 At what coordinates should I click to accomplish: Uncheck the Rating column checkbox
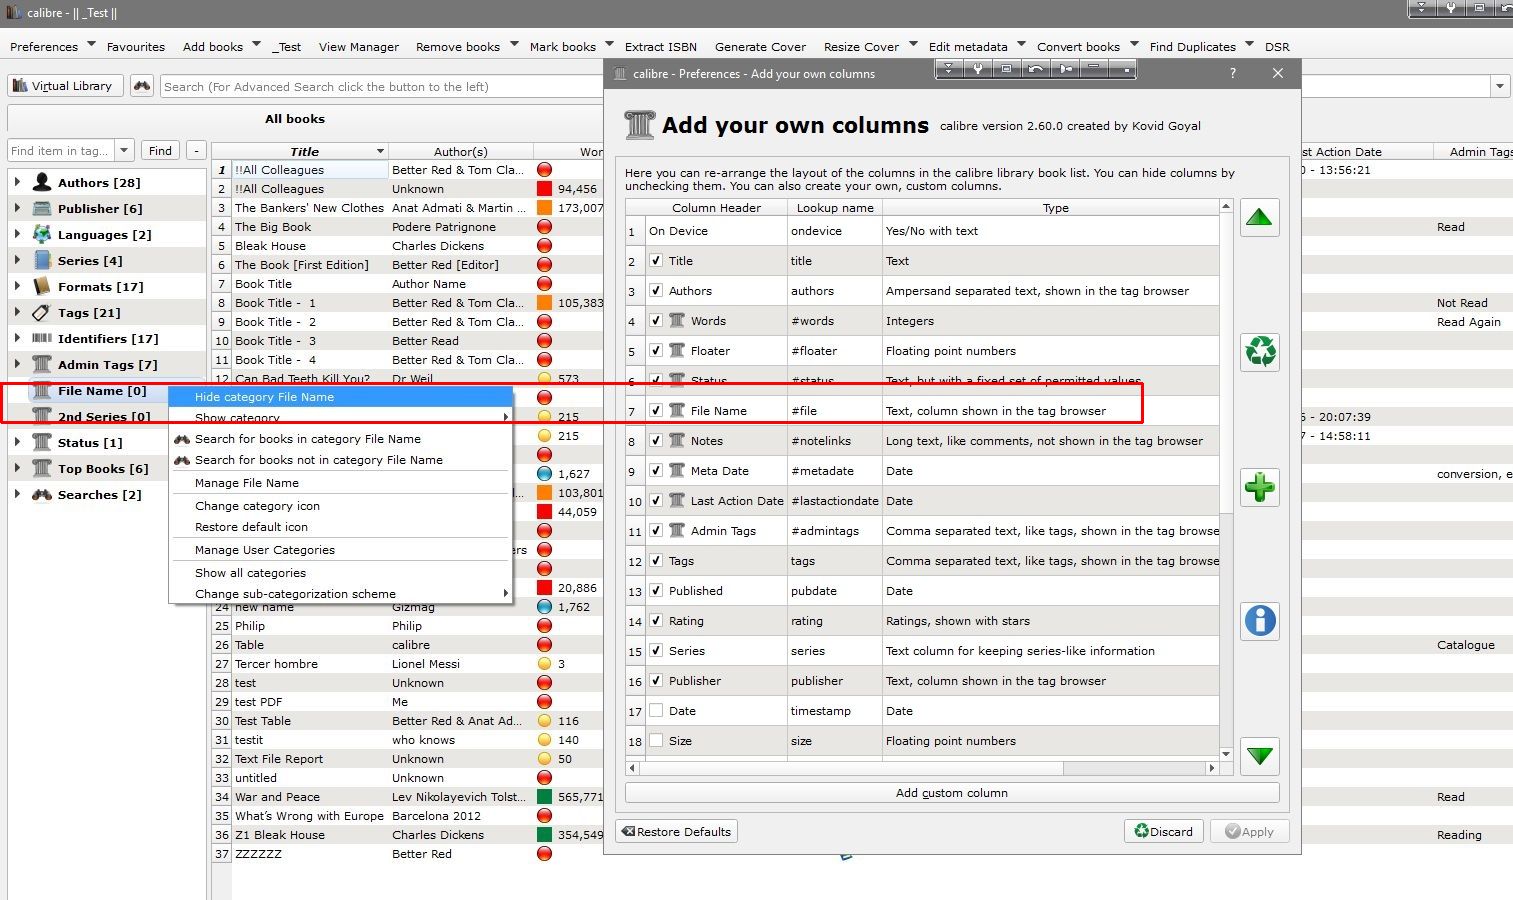[x=656, y=620]
